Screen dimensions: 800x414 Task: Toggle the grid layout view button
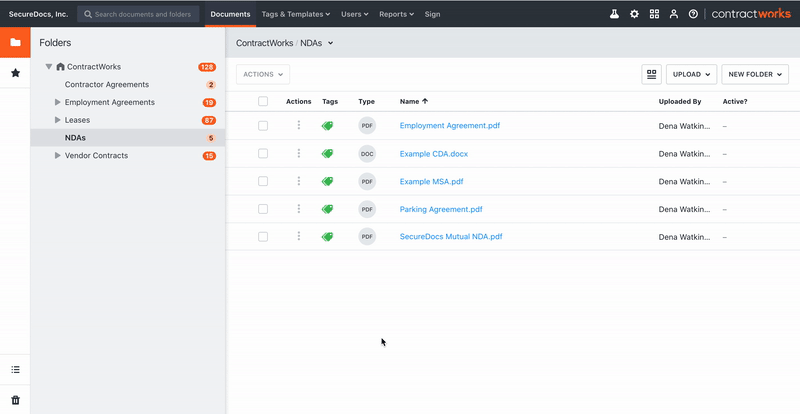tap(652, 75)
